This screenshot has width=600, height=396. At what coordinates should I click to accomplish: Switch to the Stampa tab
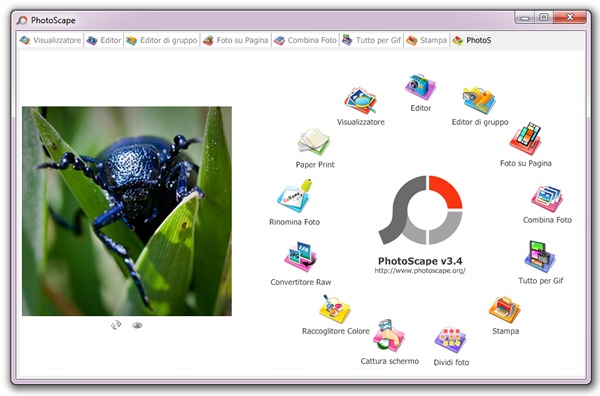(427, 40)
